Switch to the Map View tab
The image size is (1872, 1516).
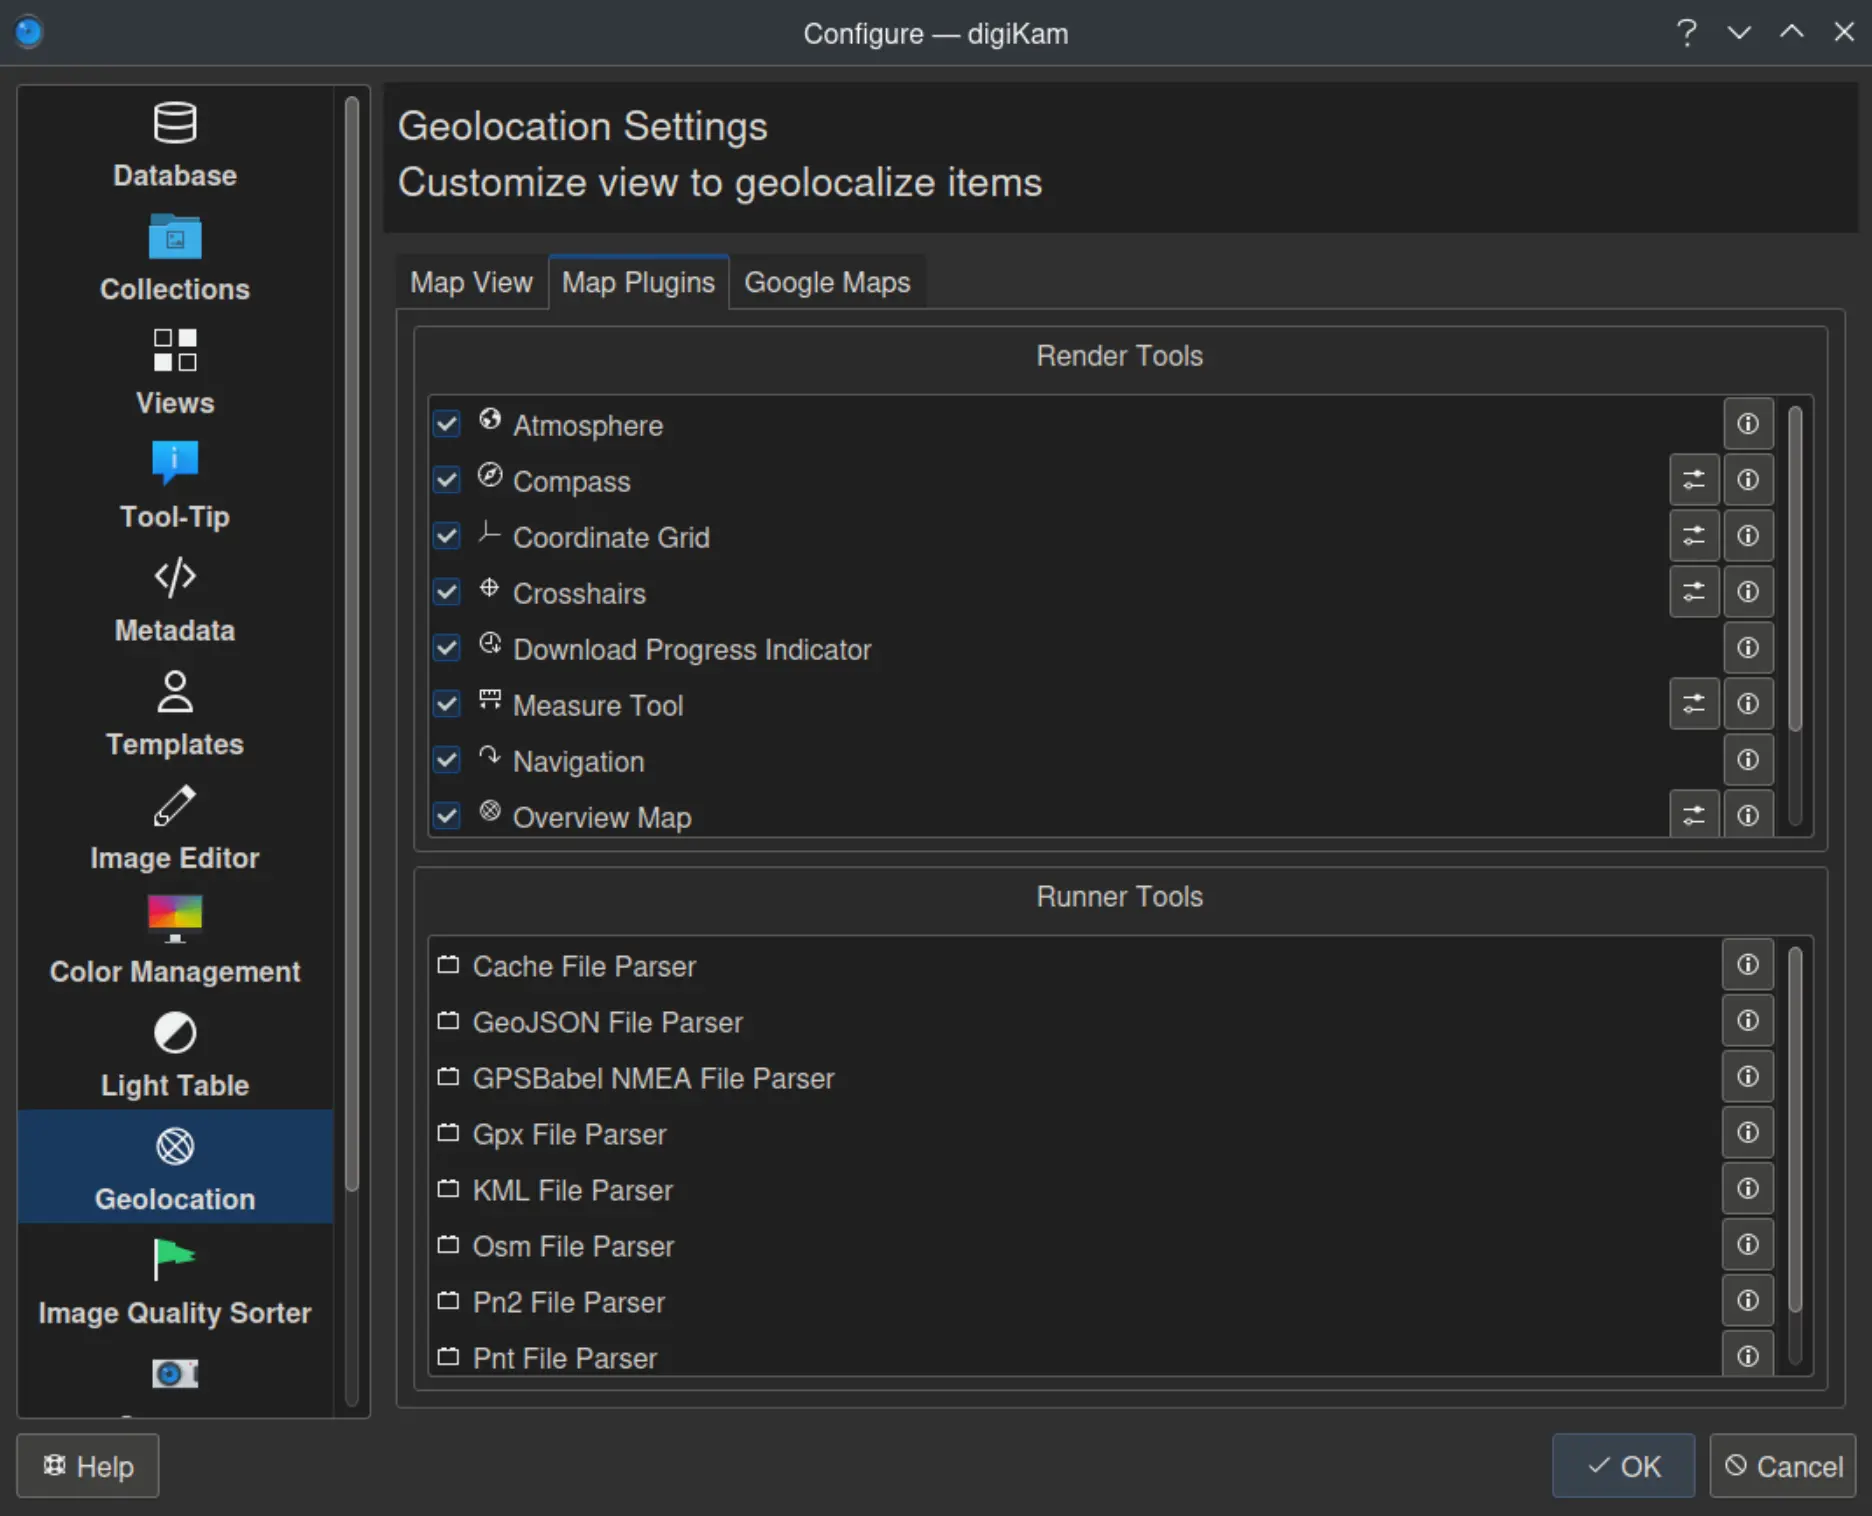(471, 282)
